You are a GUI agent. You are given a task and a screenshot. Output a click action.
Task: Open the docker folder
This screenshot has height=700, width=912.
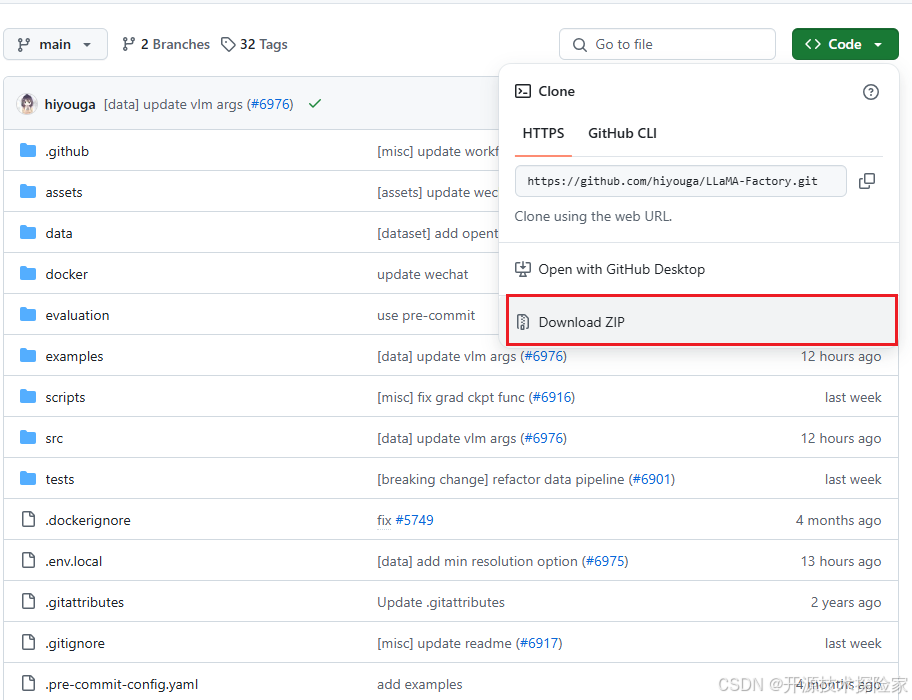[66, 274]
